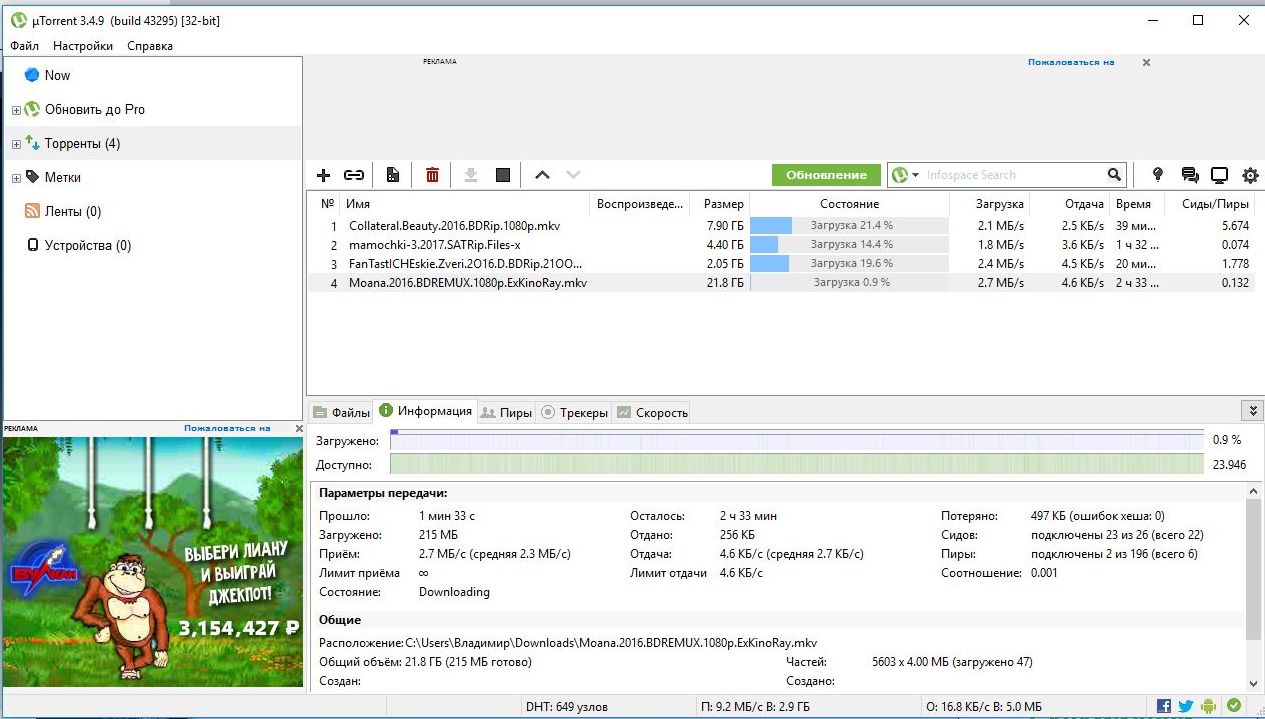Click into the Infospace Search field

(x=1012, y=175)
